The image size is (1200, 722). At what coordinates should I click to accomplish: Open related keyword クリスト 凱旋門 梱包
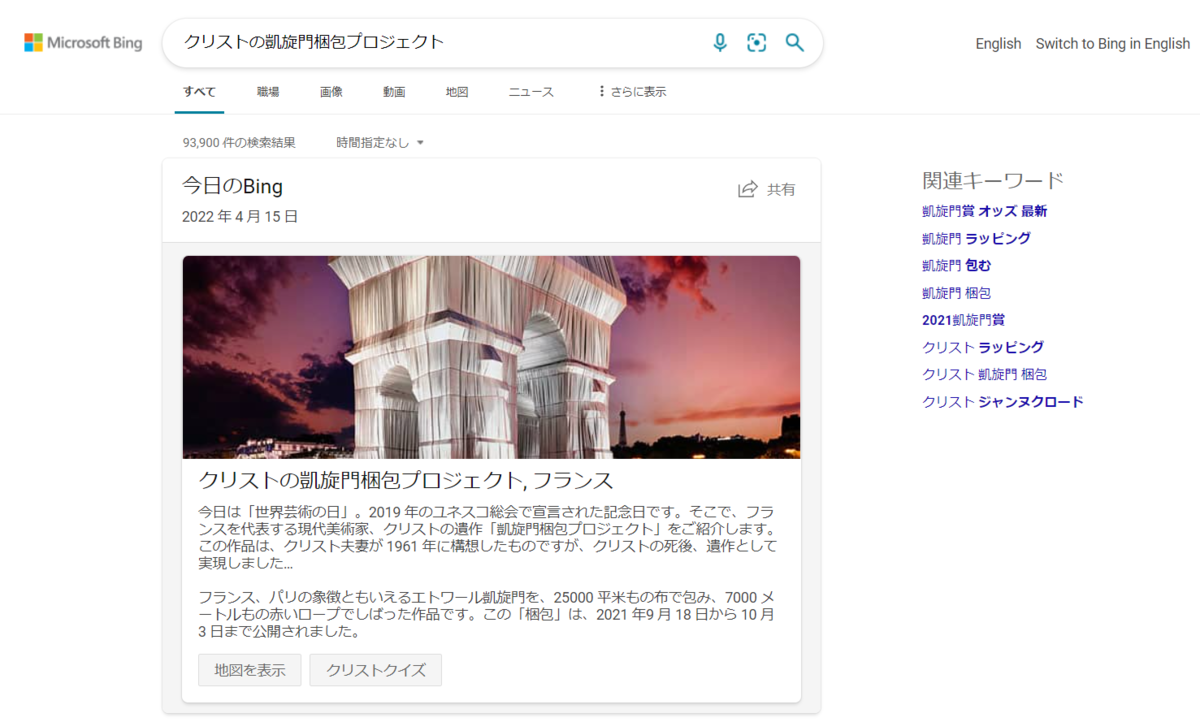(985, 374)
